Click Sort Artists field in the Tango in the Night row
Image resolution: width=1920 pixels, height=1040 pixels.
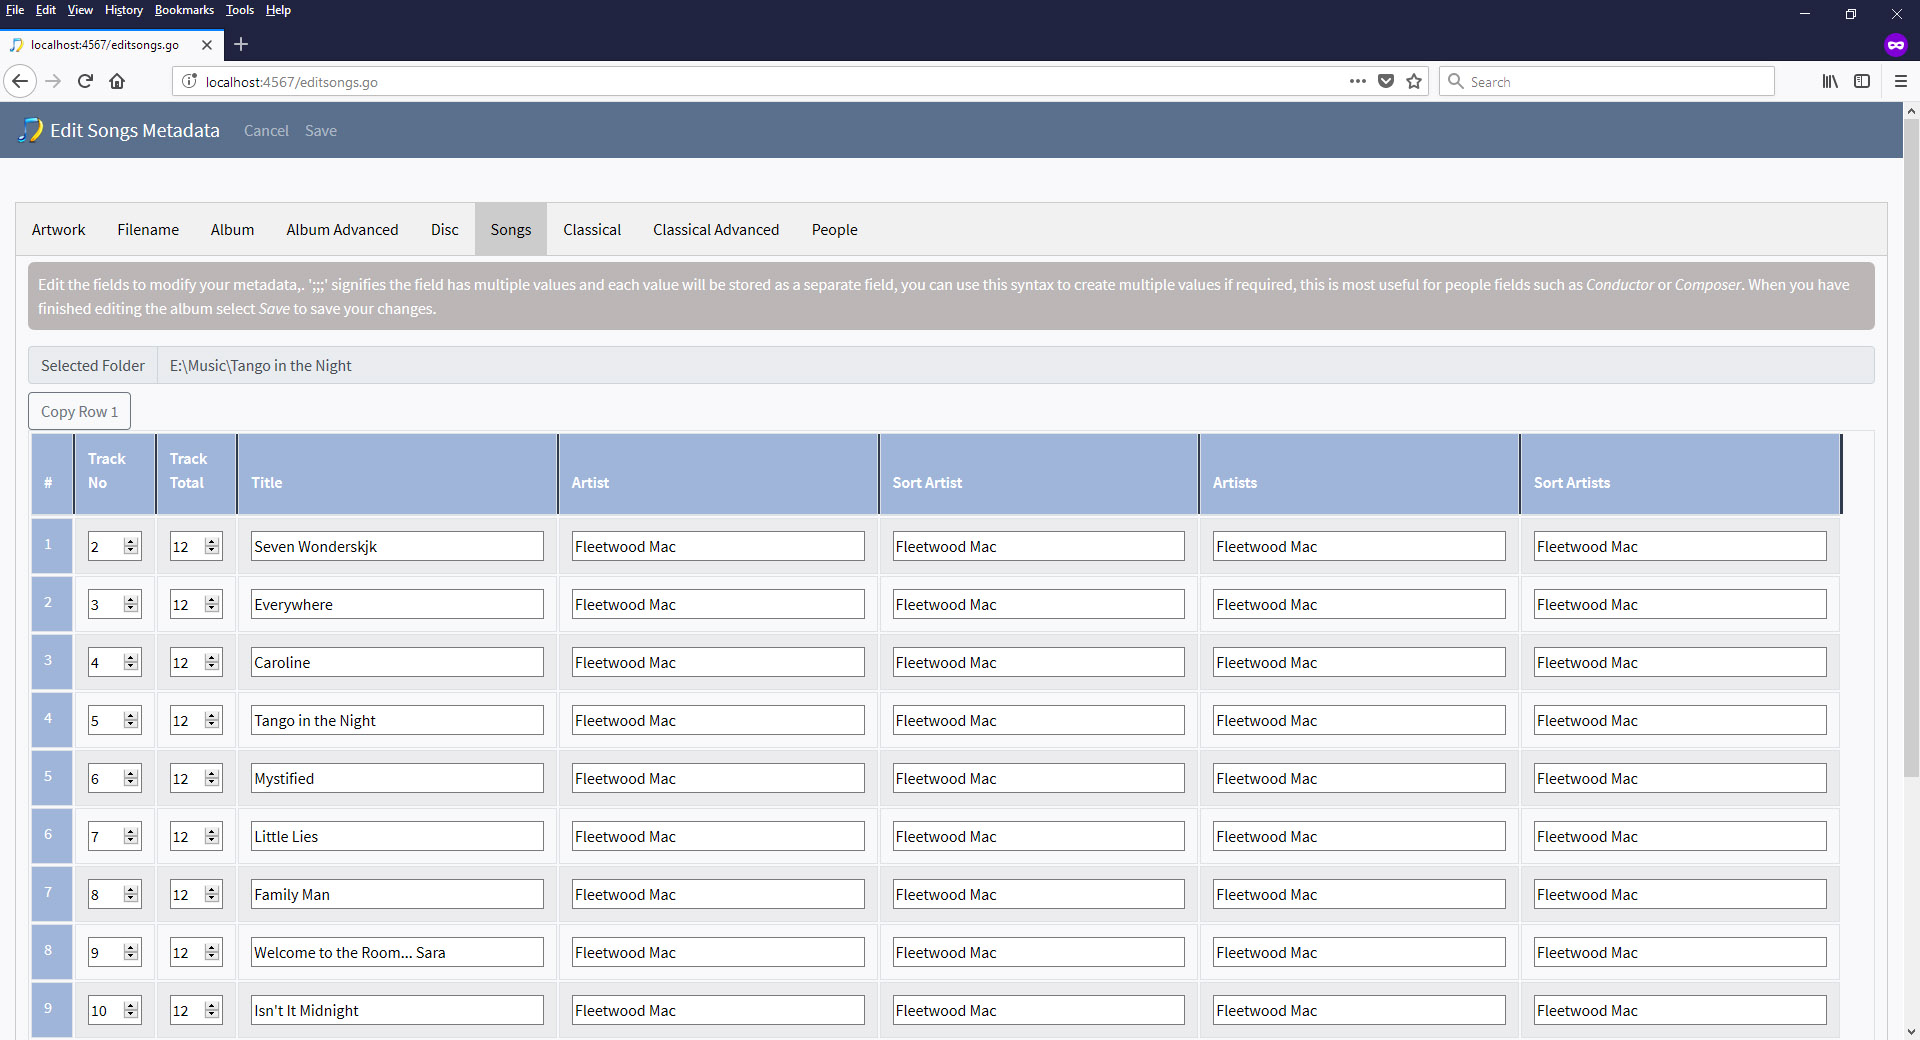click(x=1680, y=720)
